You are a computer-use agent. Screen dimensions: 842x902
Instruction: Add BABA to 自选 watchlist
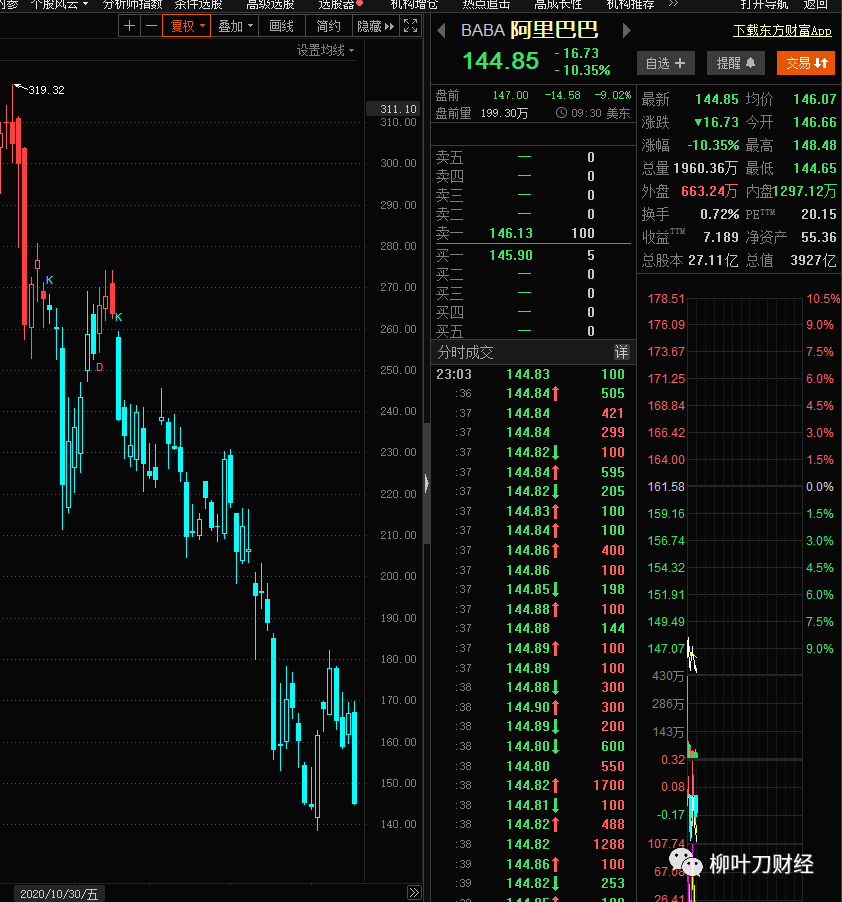[665, 63]
